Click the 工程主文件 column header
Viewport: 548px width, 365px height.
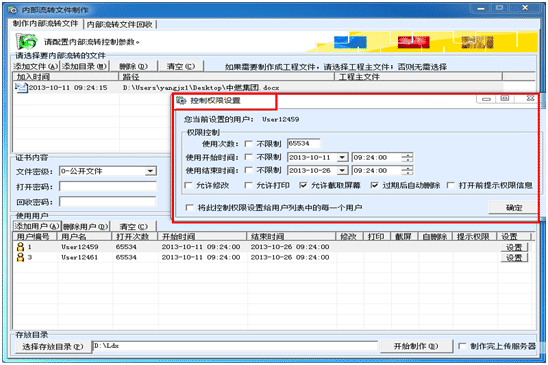click(419, 77)
